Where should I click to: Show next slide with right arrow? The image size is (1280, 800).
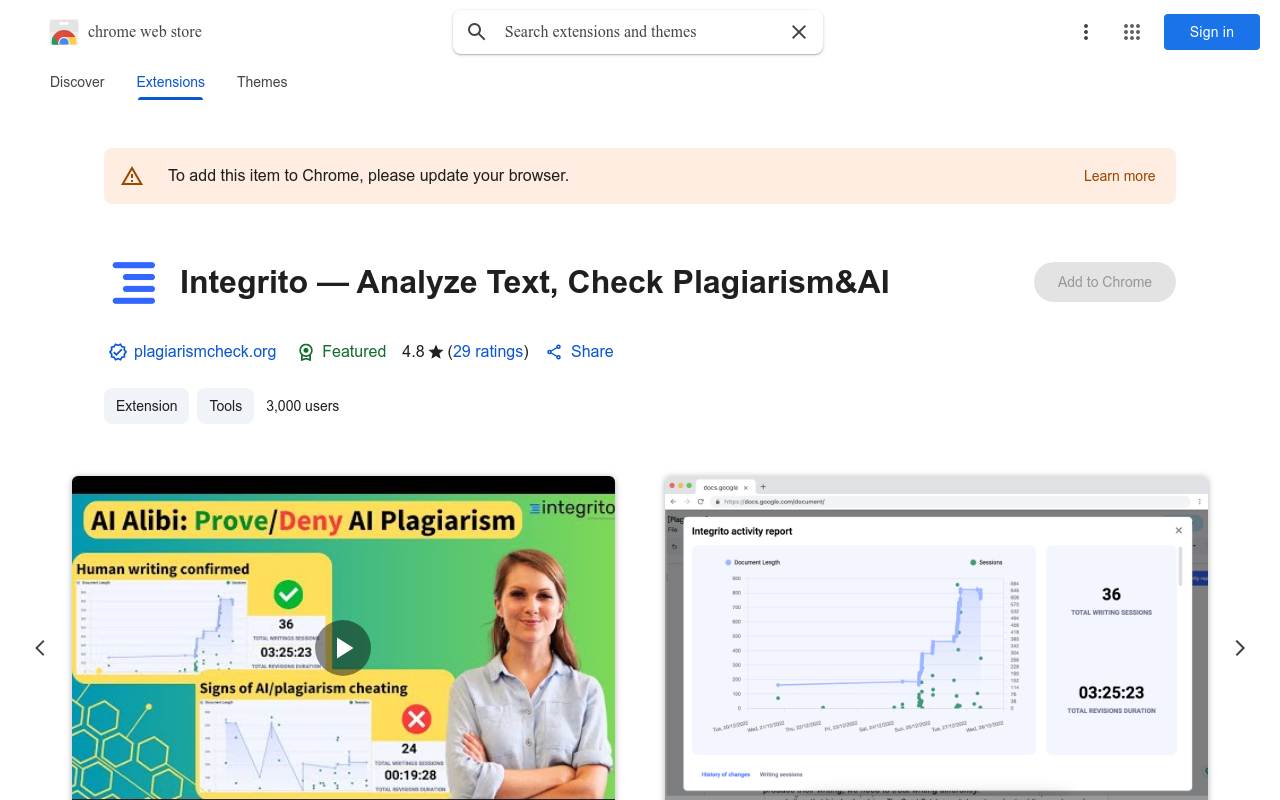coord(1240,648)
